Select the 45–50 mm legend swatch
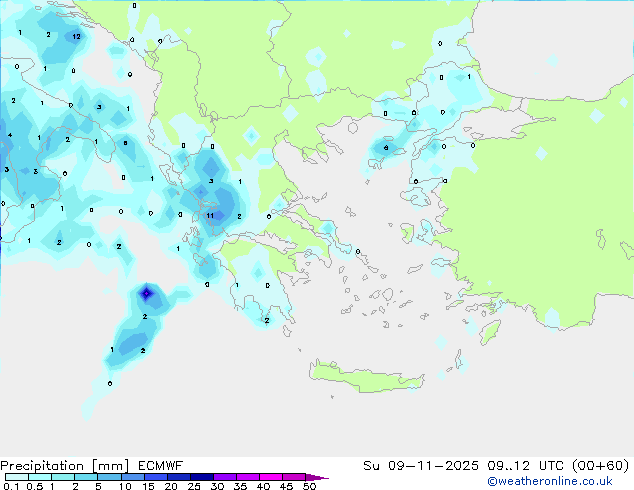 (294, 477)
